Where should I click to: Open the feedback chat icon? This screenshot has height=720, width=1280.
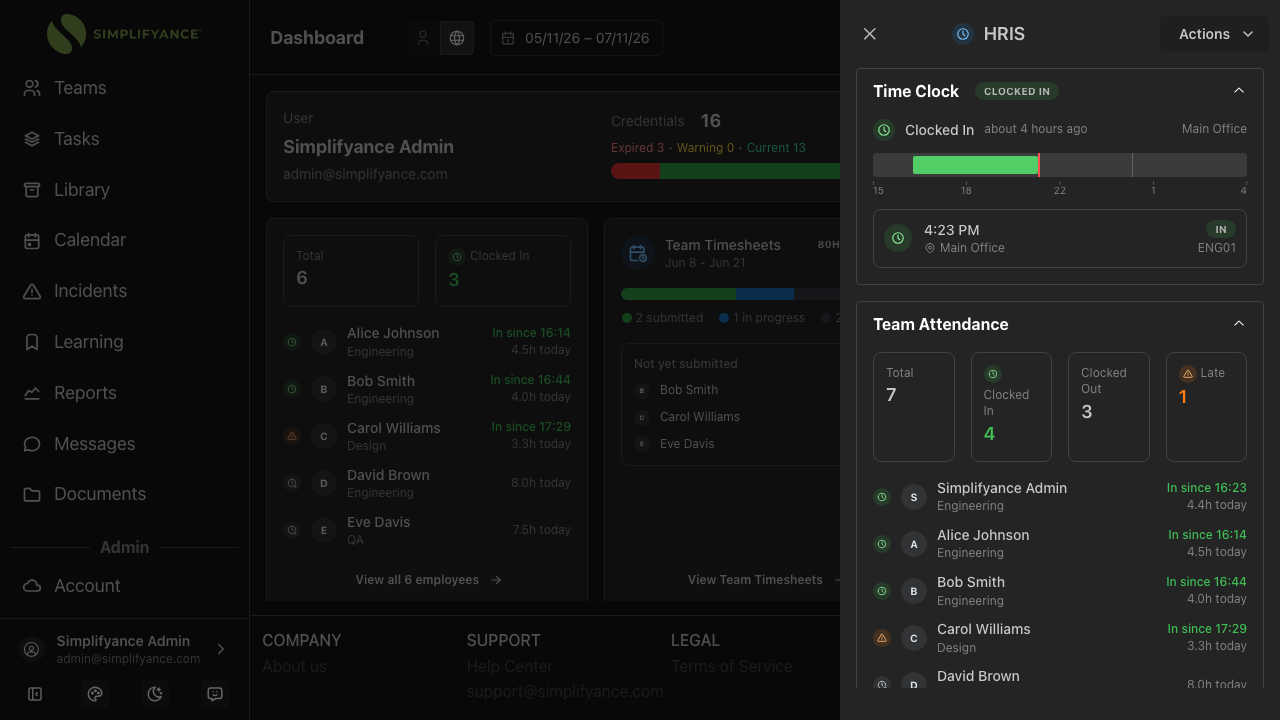(x=215, y=694)
